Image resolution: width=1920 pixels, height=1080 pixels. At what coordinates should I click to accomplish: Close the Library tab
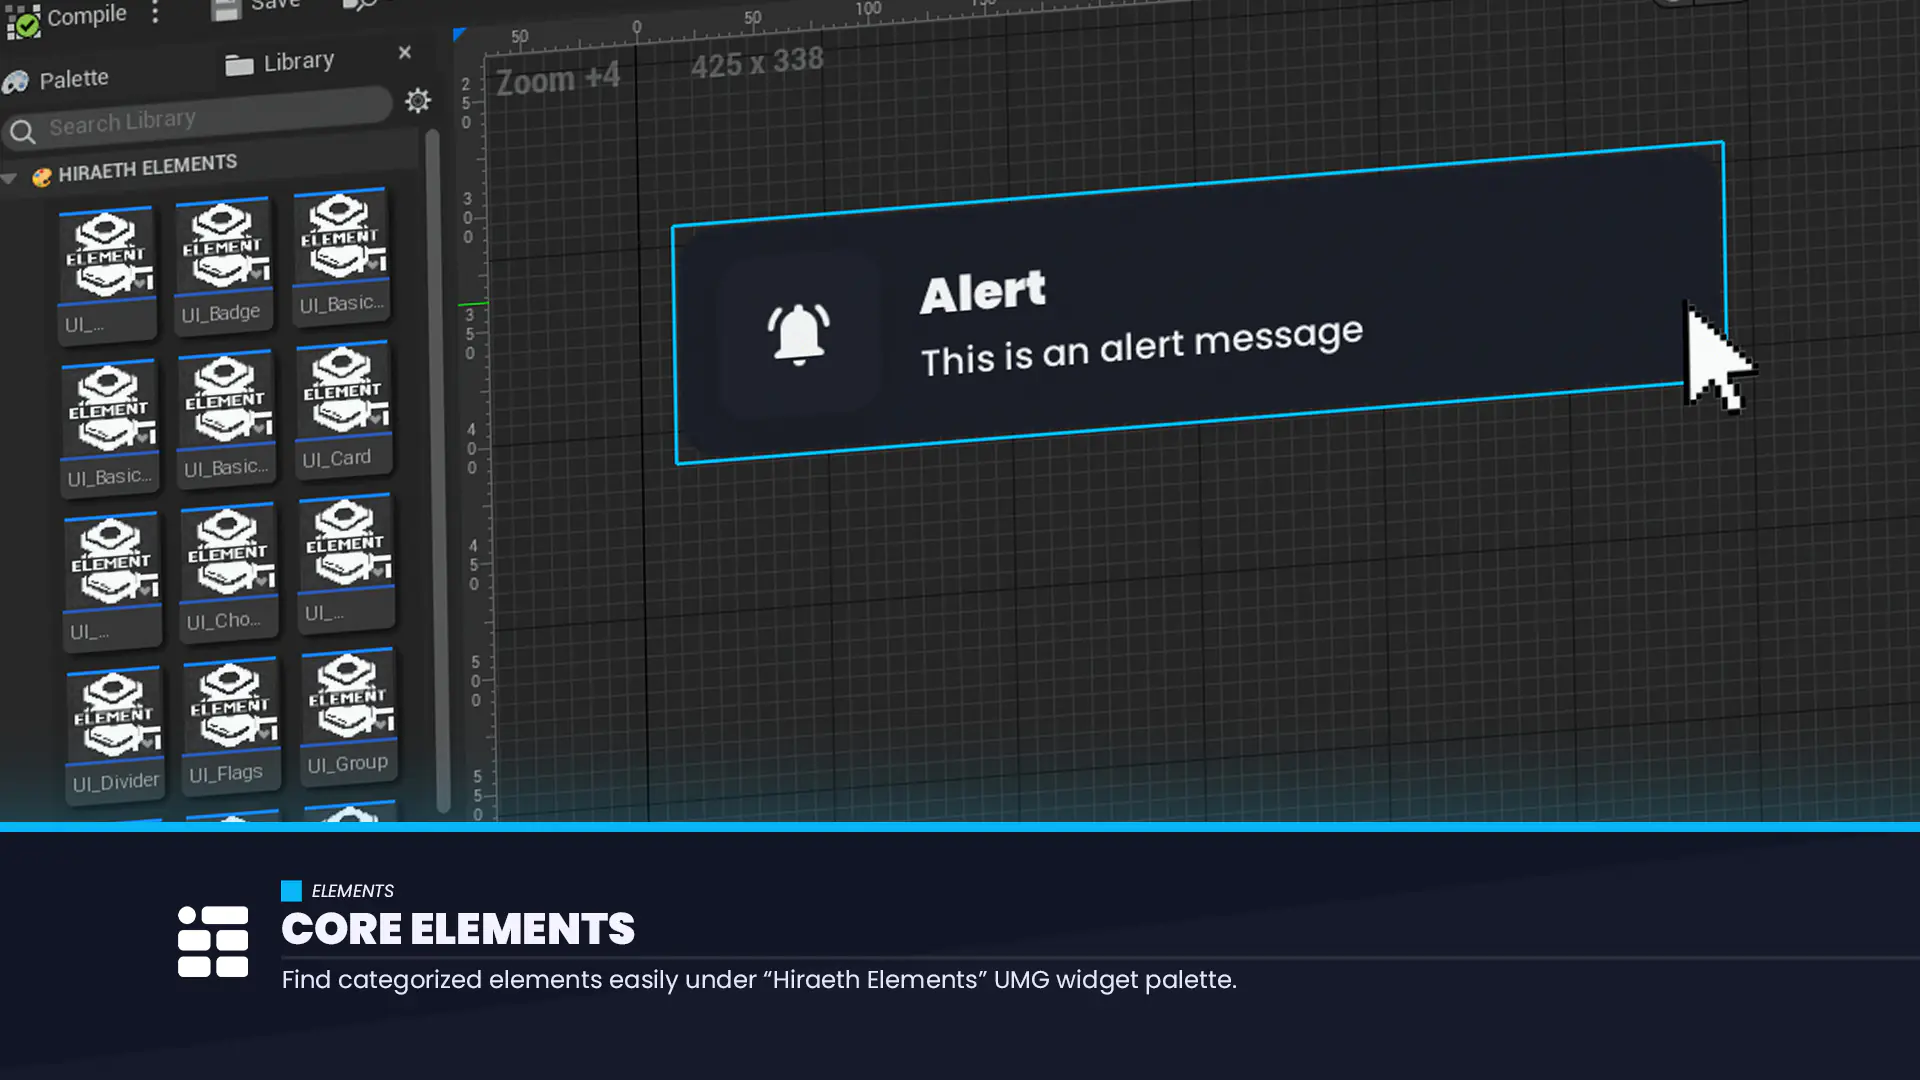pyautogui.click(x=405, y=52)
